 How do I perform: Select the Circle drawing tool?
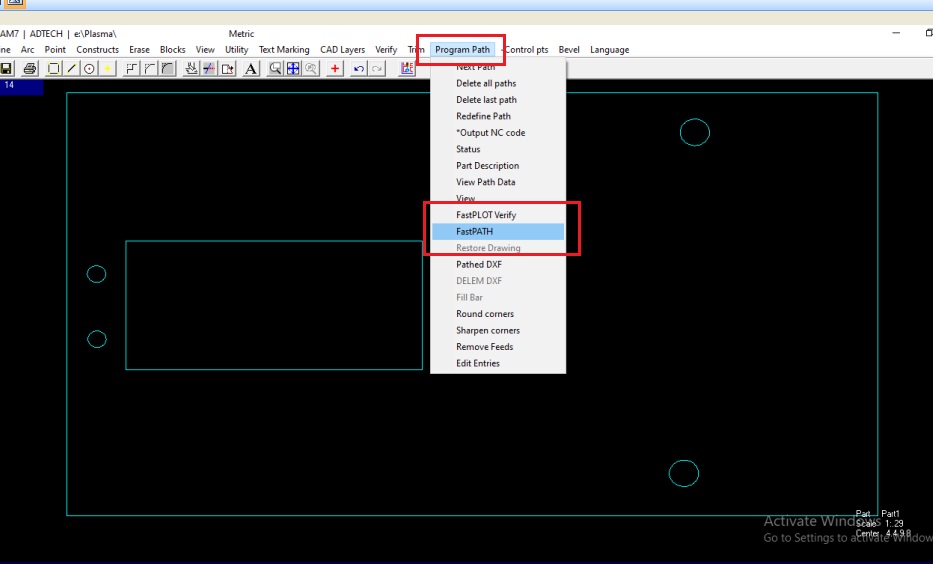[89, 69]
